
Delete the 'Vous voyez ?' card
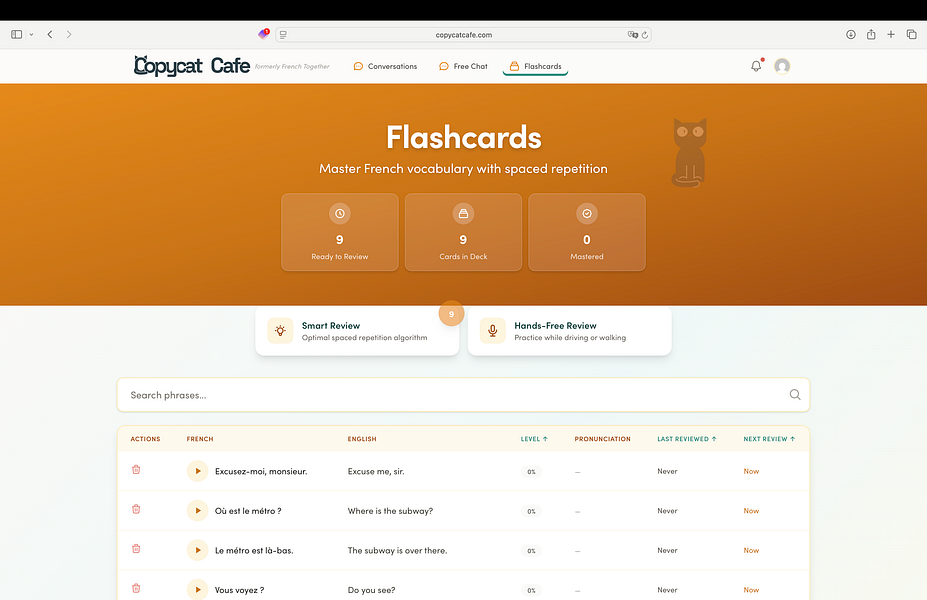click(x=136, y=589)
